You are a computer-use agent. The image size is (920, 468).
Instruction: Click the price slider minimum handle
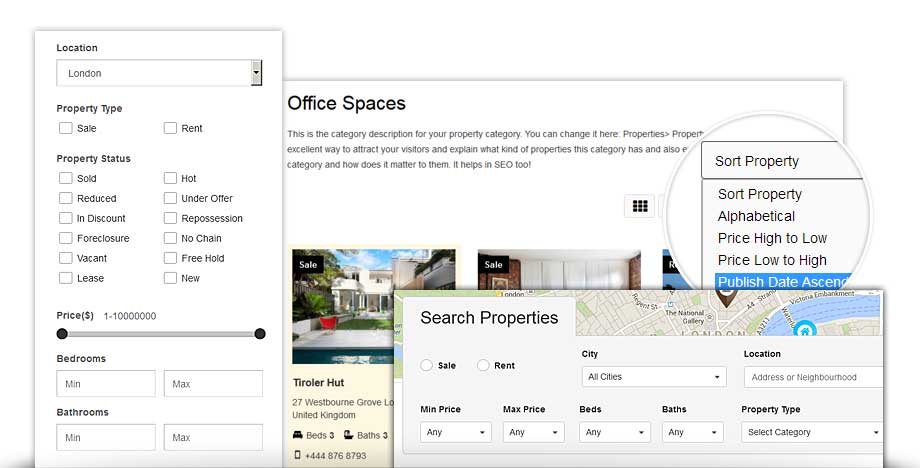point(62,334)
